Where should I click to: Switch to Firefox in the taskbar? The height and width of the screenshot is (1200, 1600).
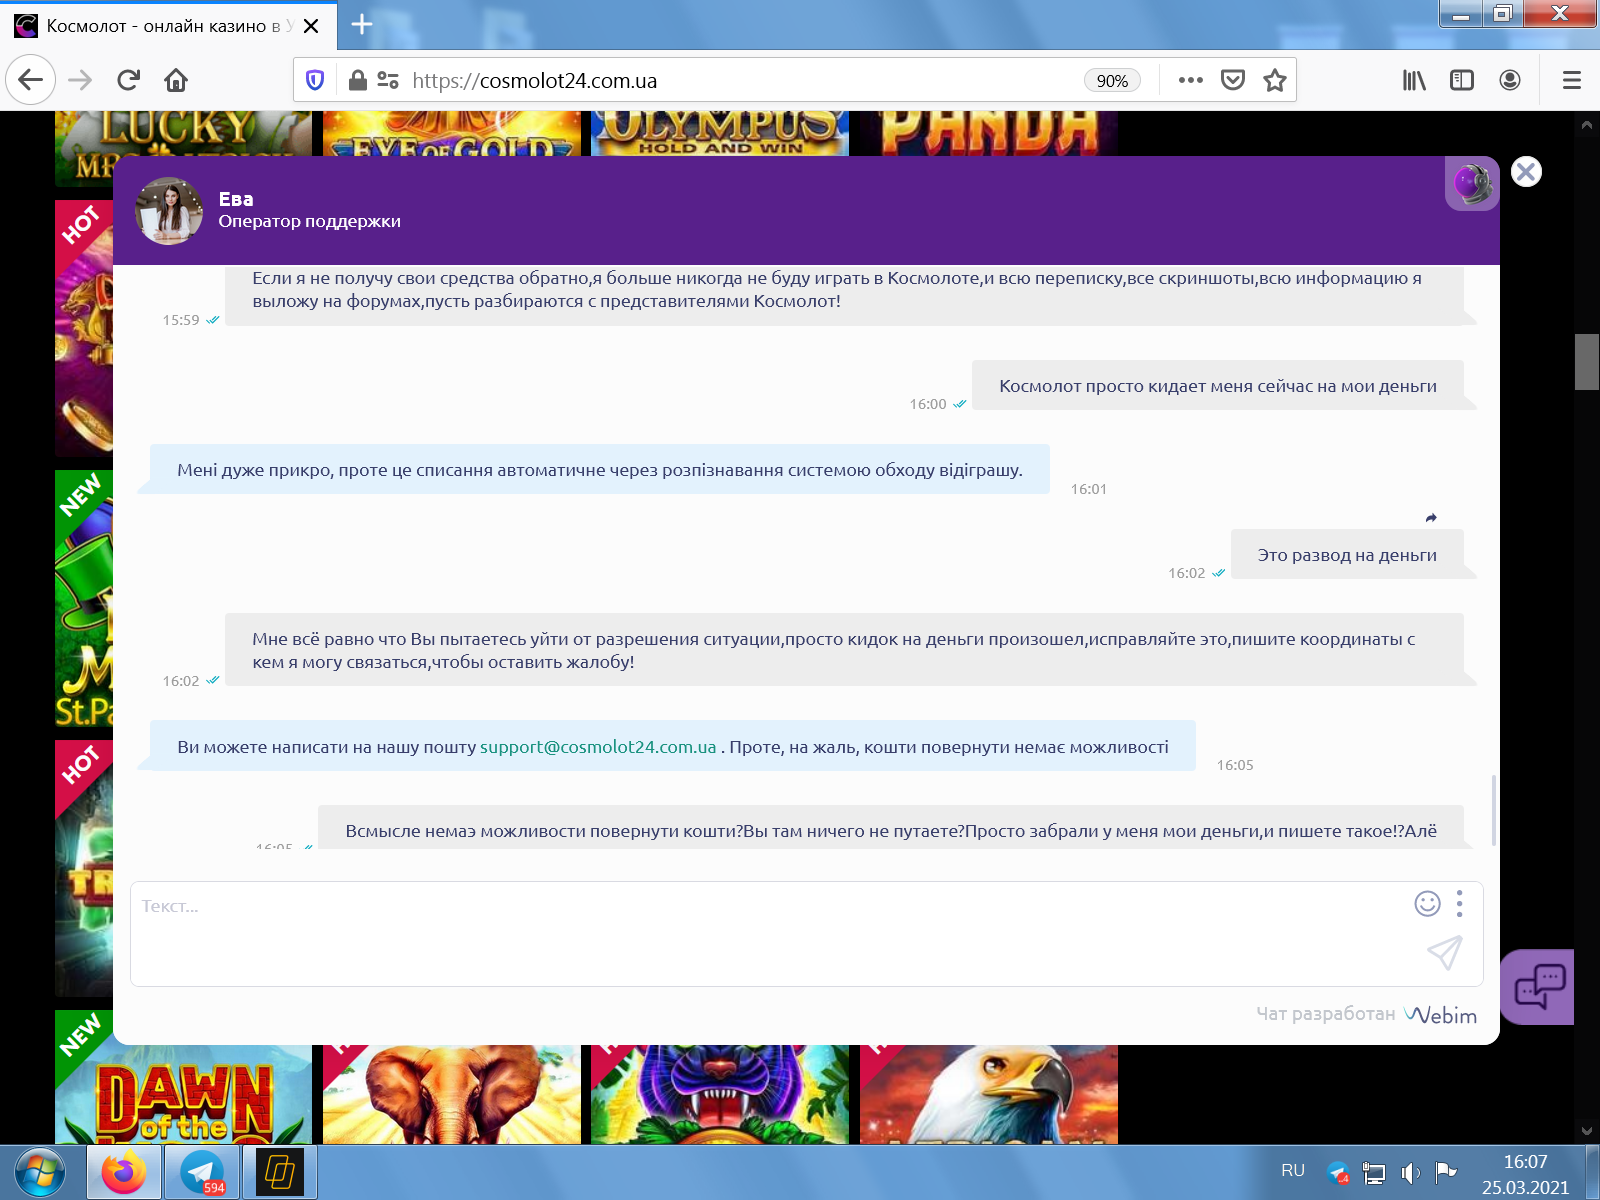coord(124,1172)
